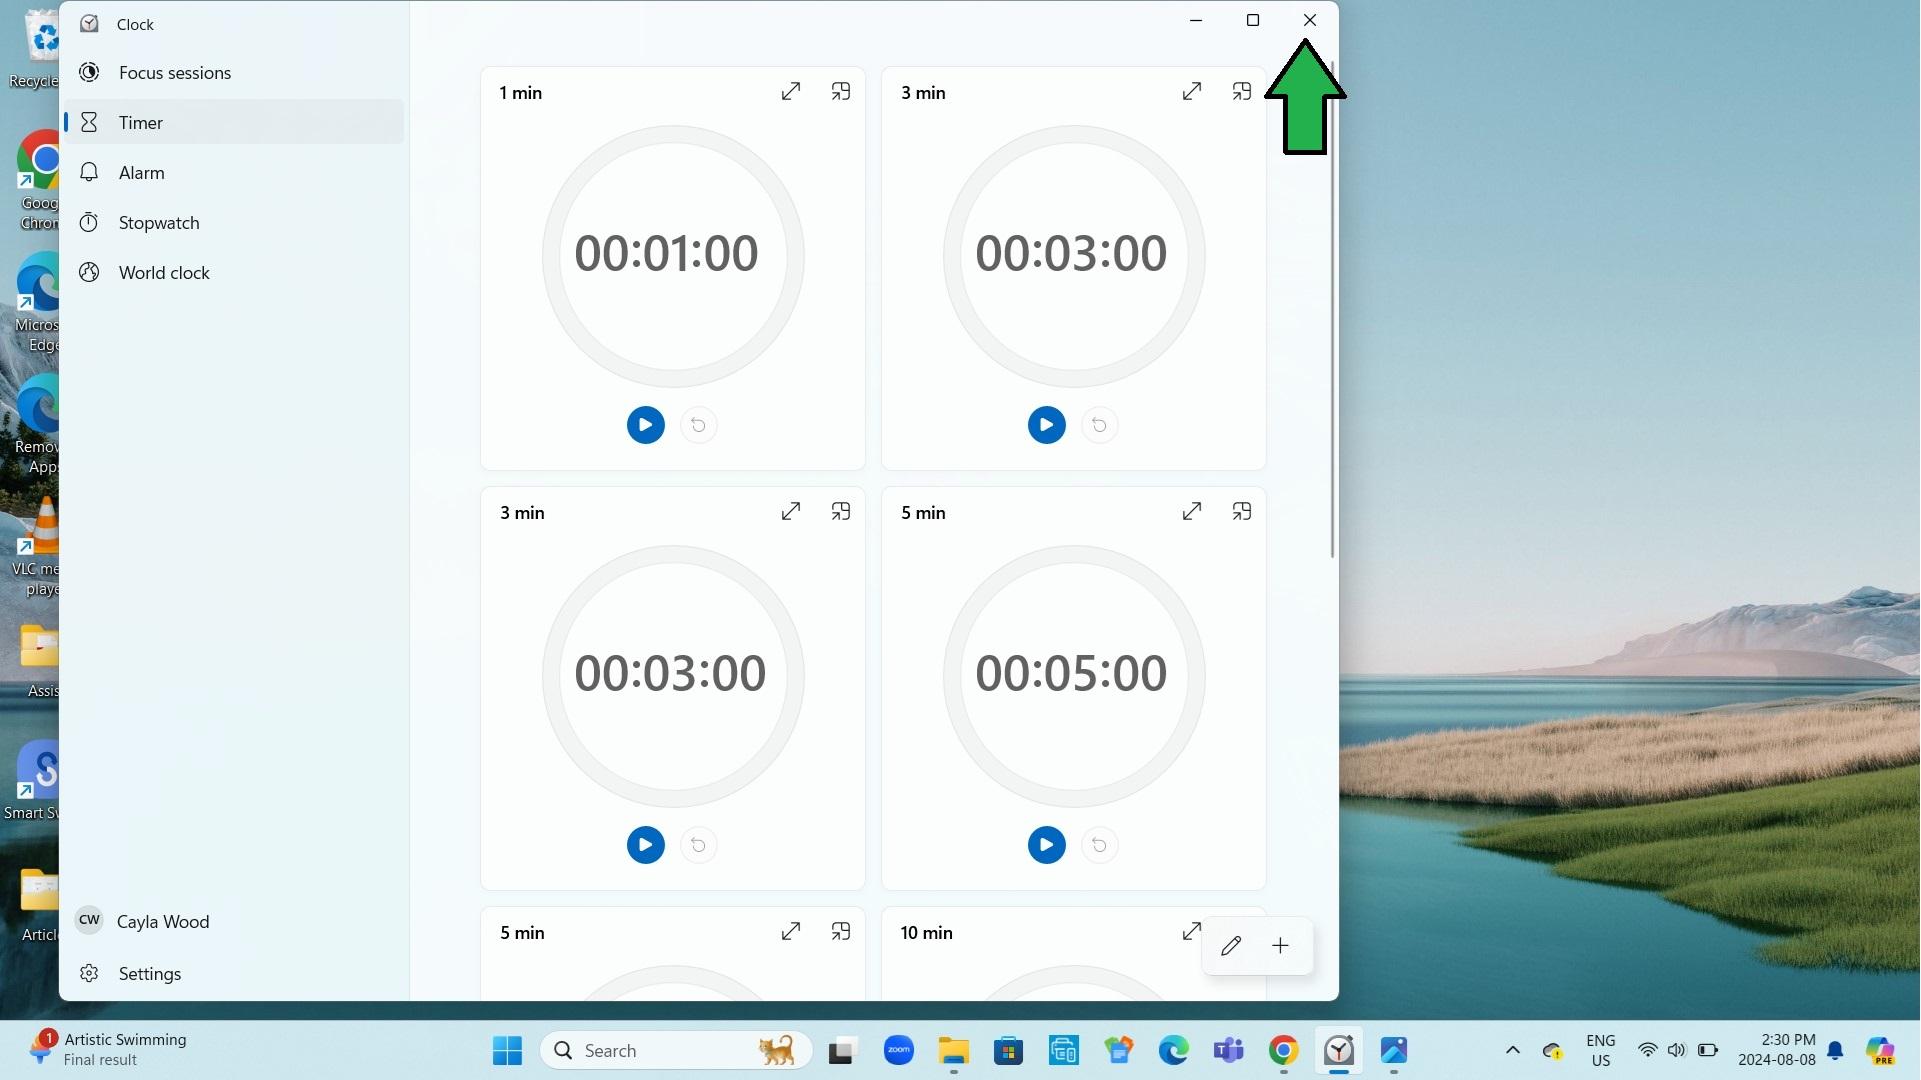Launch Zoom from the taskbar
The image size is (1921, 1080).
click(x=899, y=1051)
